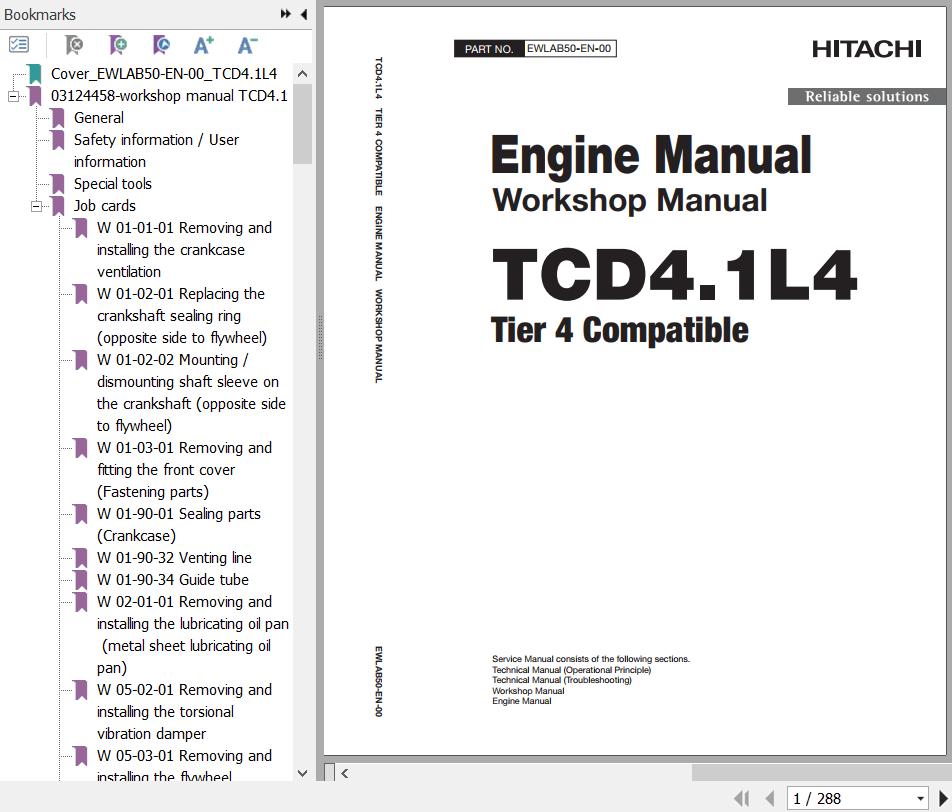
Task: Open W 01-03-01 front cover bookmark
Action: coord(185,469)
